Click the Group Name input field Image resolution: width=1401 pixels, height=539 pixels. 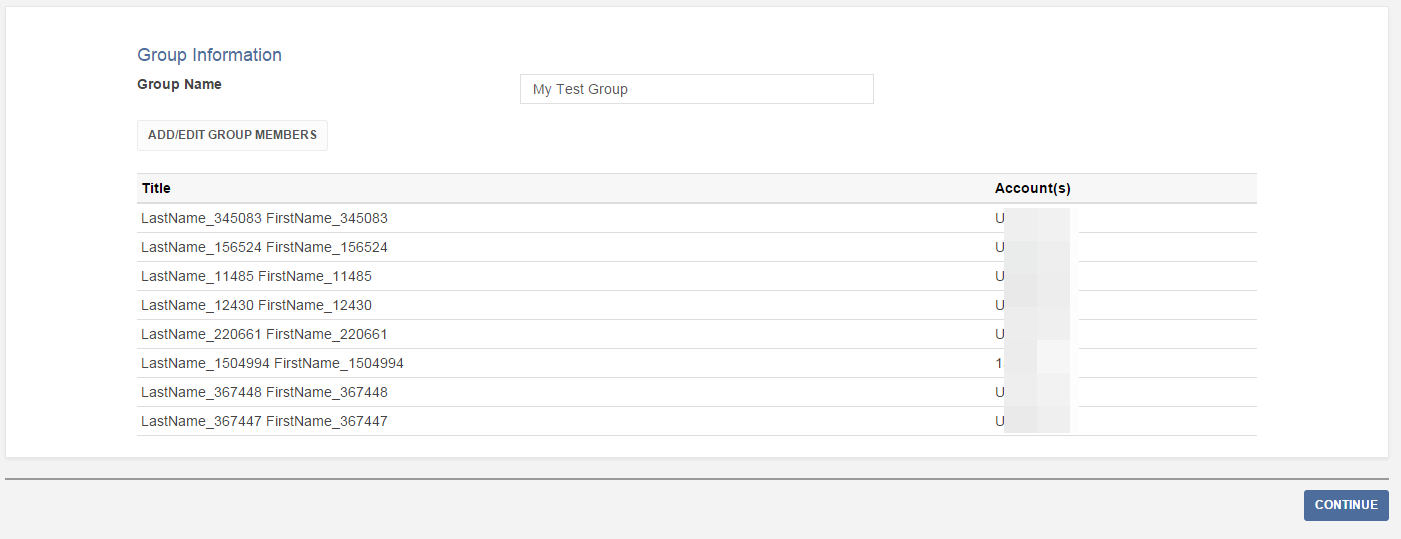coord(696,89)
